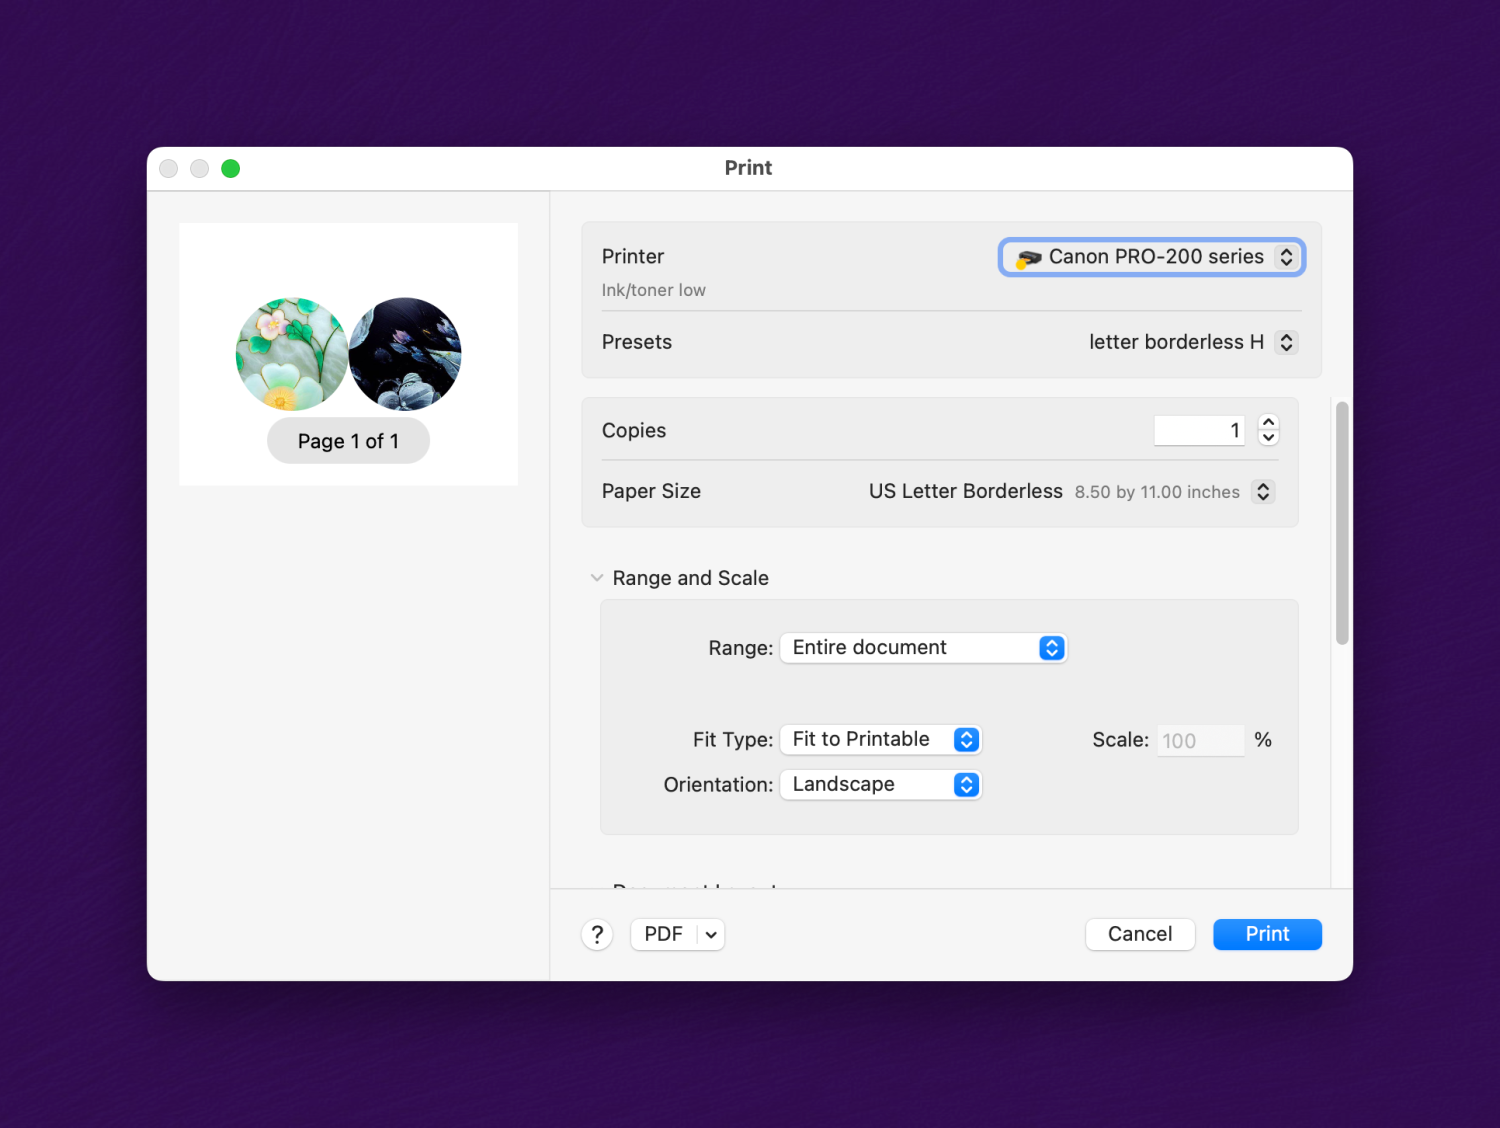The image size is (1500, 1128).
Task: Click the PDF button
Action: point(664,935)
